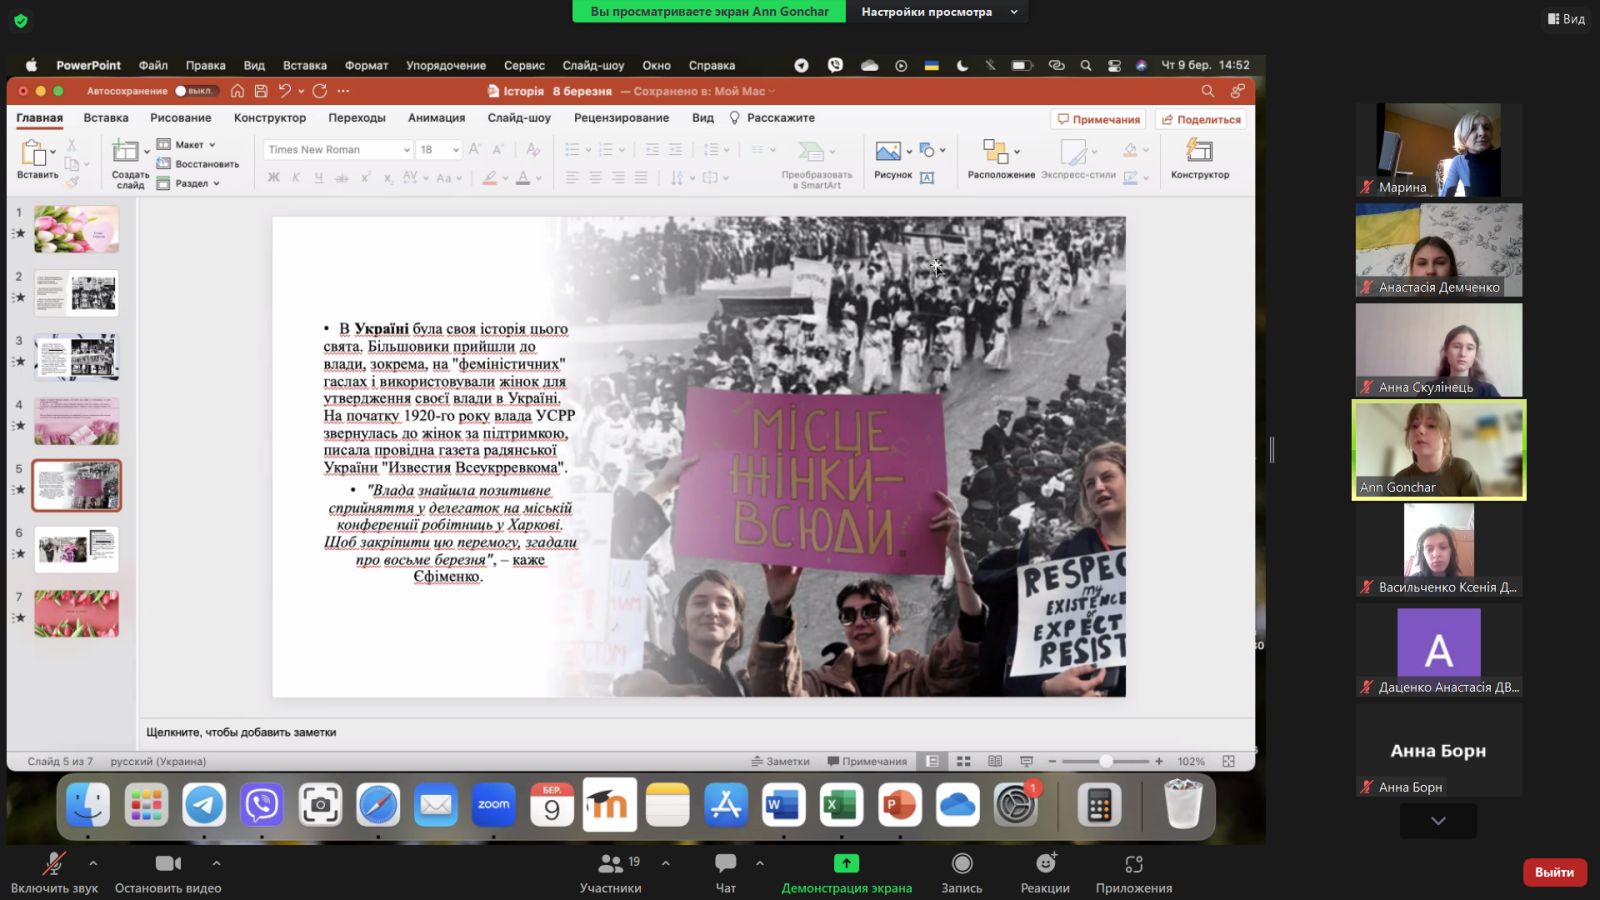Click the clear formatting icon
The width and height of the screenshot is (1600, 900).
(x=533, y=149)
